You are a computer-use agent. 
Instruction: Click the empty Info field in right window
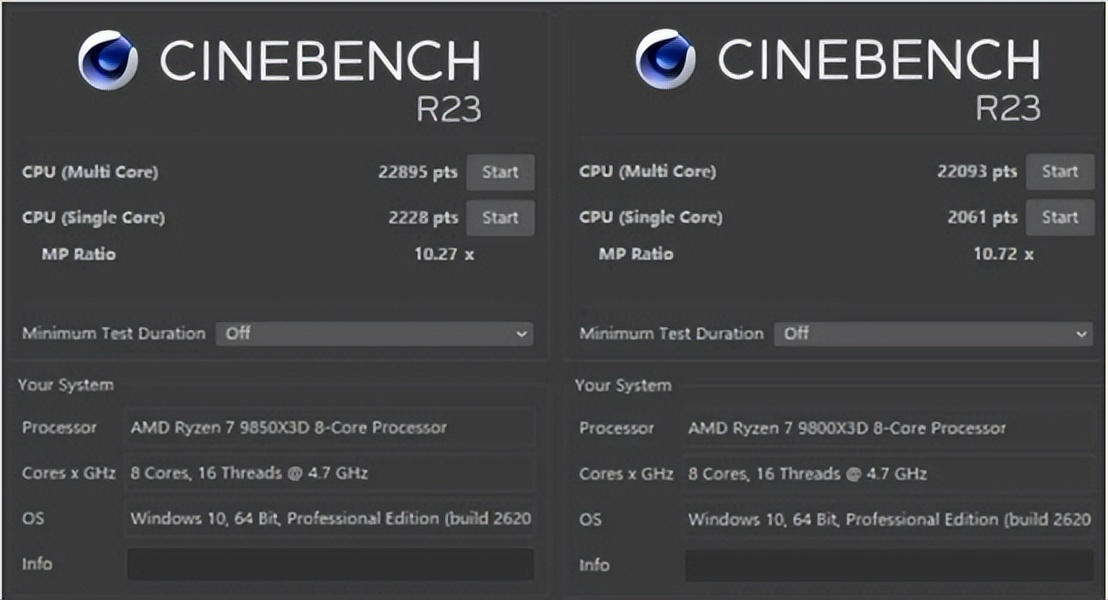(888, 565)
